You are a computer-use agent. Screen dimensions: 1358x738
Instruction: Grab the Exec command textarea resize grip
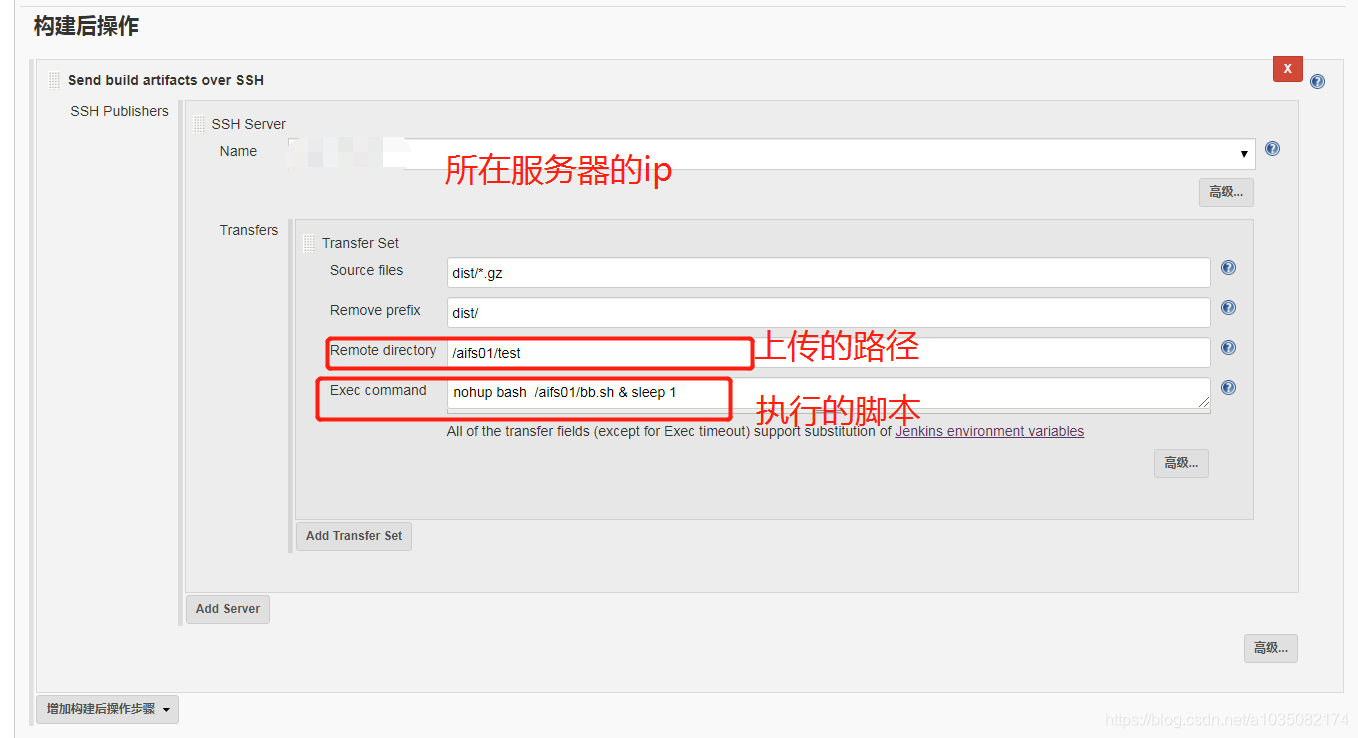1203,402
